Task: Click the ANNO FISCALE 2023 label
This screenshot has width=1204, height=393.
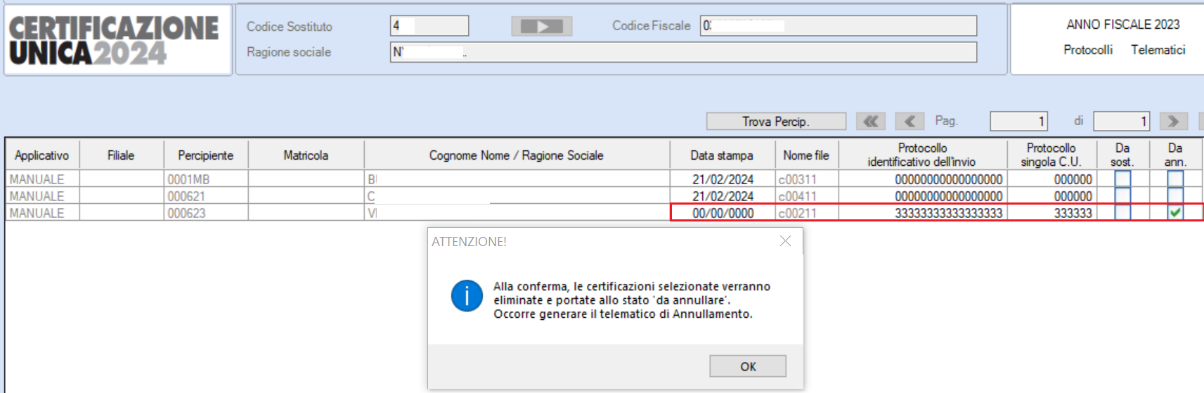Action: coord(1124,24)
